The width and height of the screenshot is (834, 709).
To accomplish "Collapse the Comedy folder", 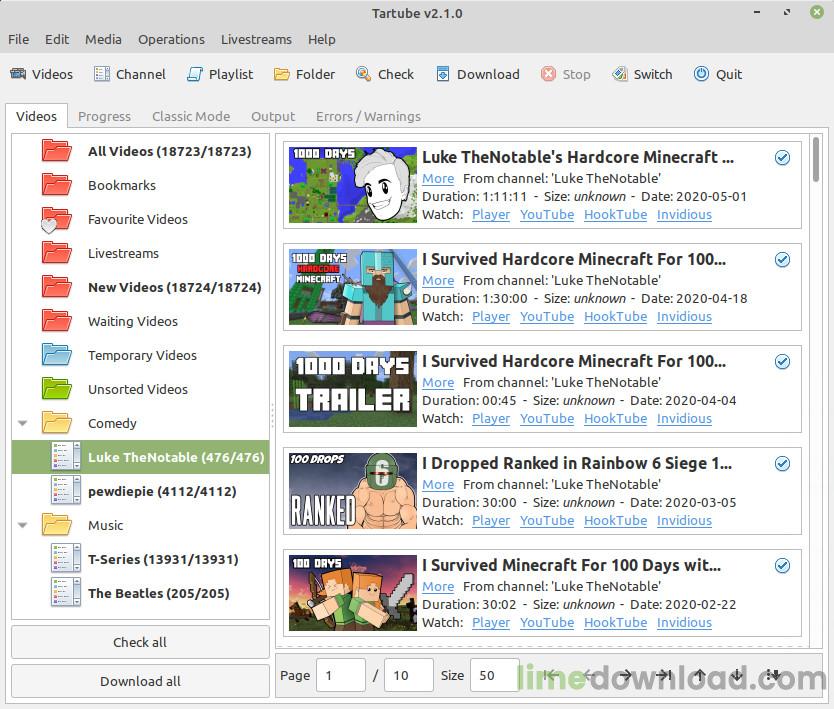I will pos(22,423).
